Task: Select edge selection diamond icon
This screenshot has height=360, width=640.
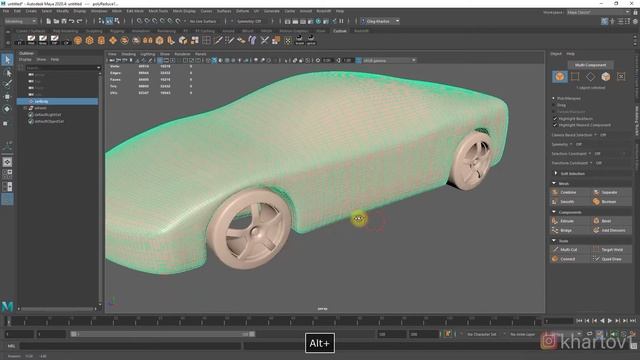Action: point(590,76)
